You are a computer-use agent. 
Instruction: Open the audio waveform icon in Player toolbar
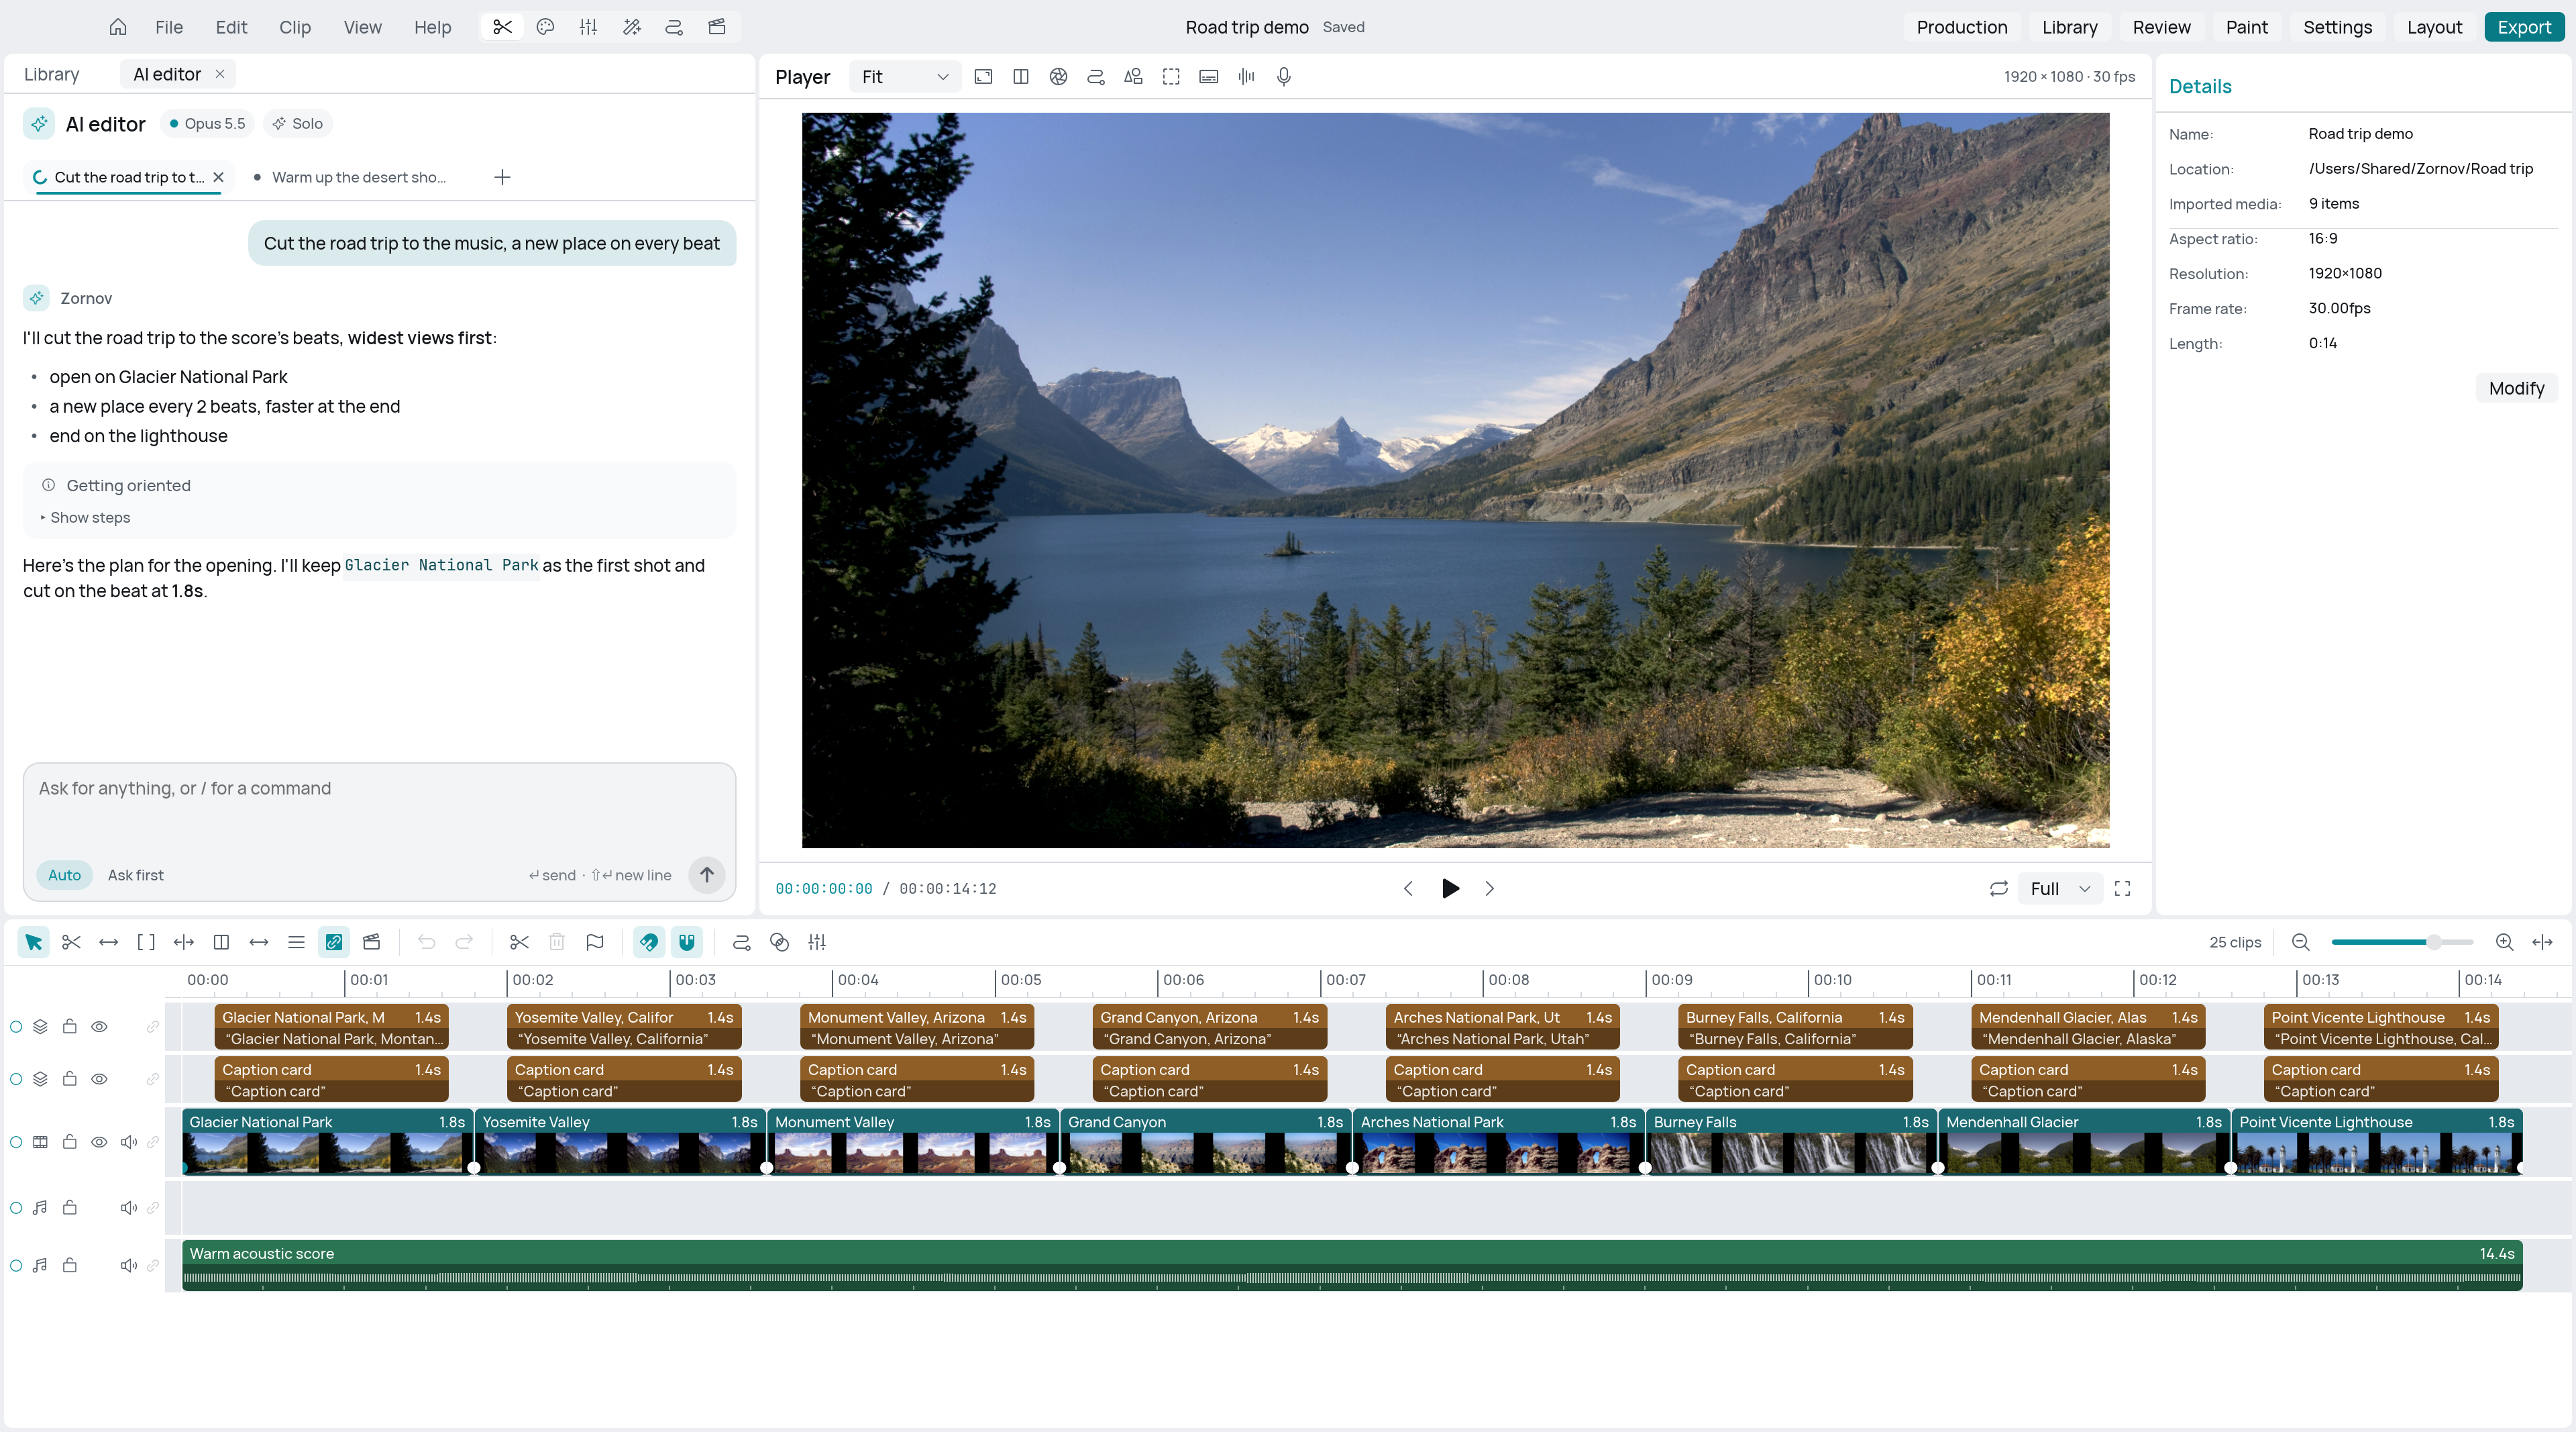point(1246,77)
